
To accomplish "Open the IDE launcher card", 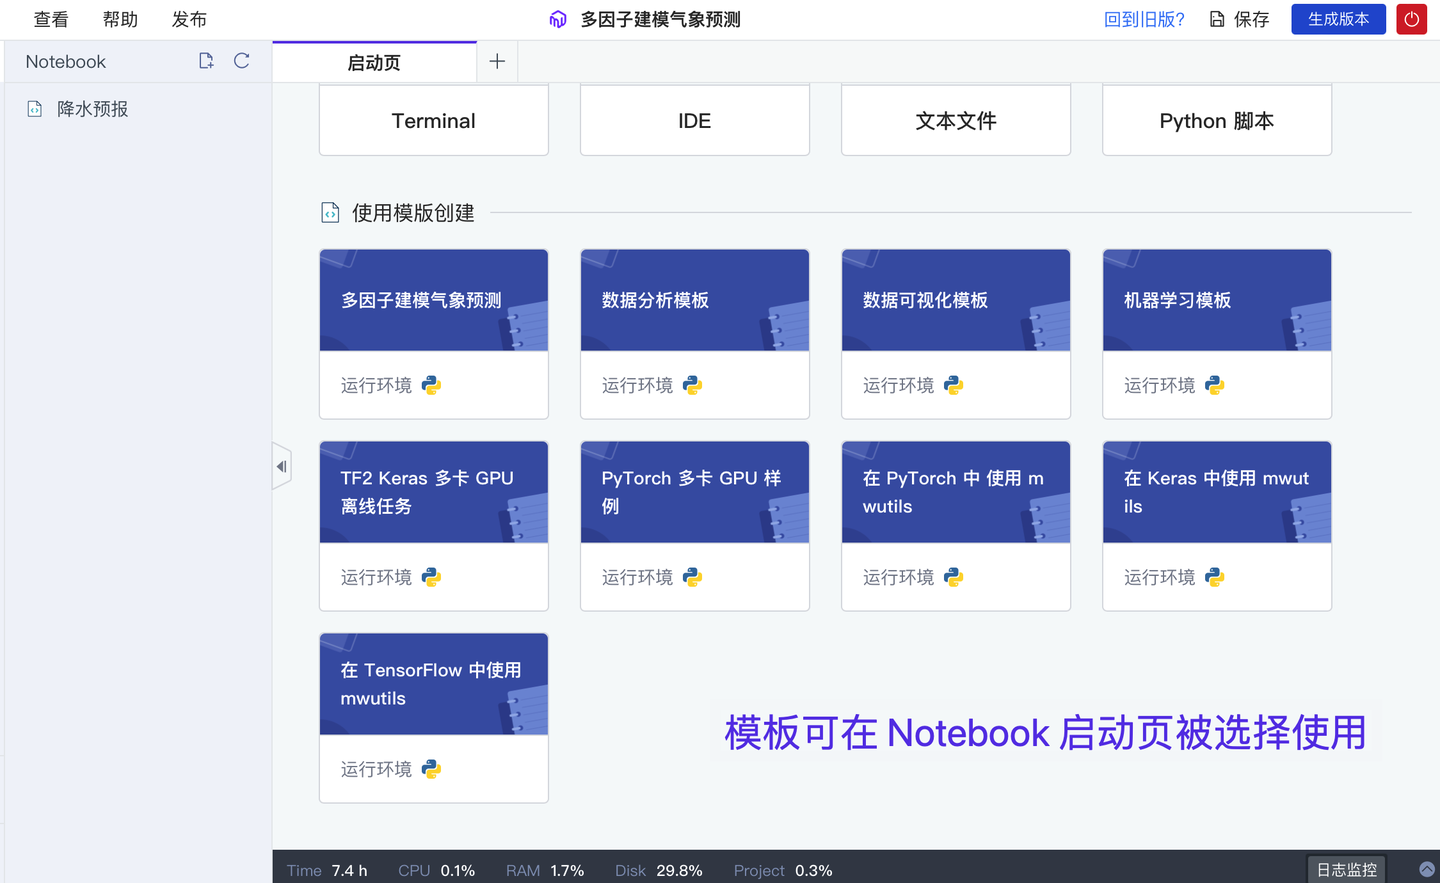I will (x=695, y=120).
